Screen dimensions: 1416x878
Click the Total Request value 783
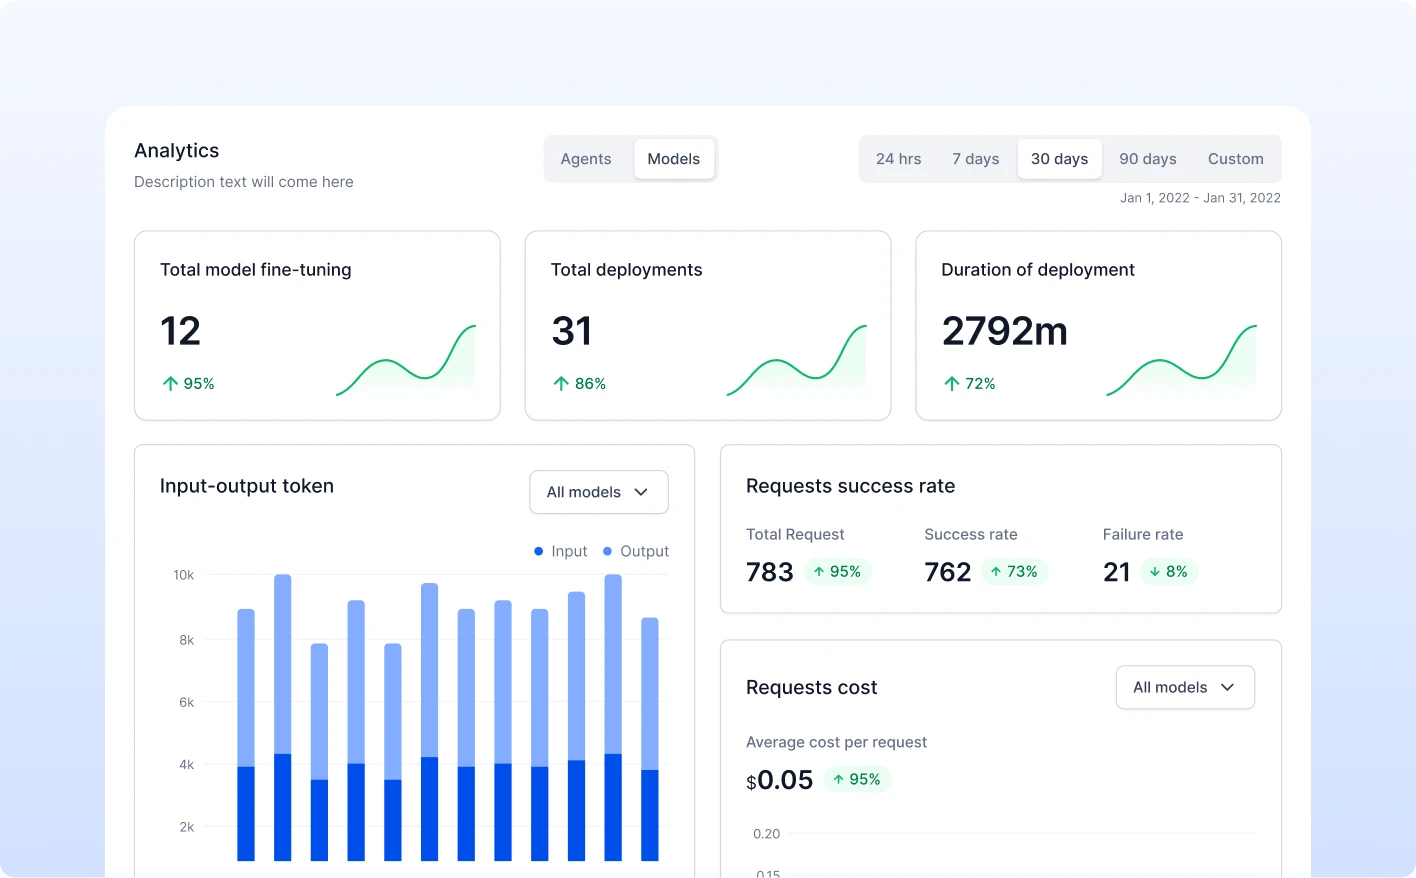[770, 572]
